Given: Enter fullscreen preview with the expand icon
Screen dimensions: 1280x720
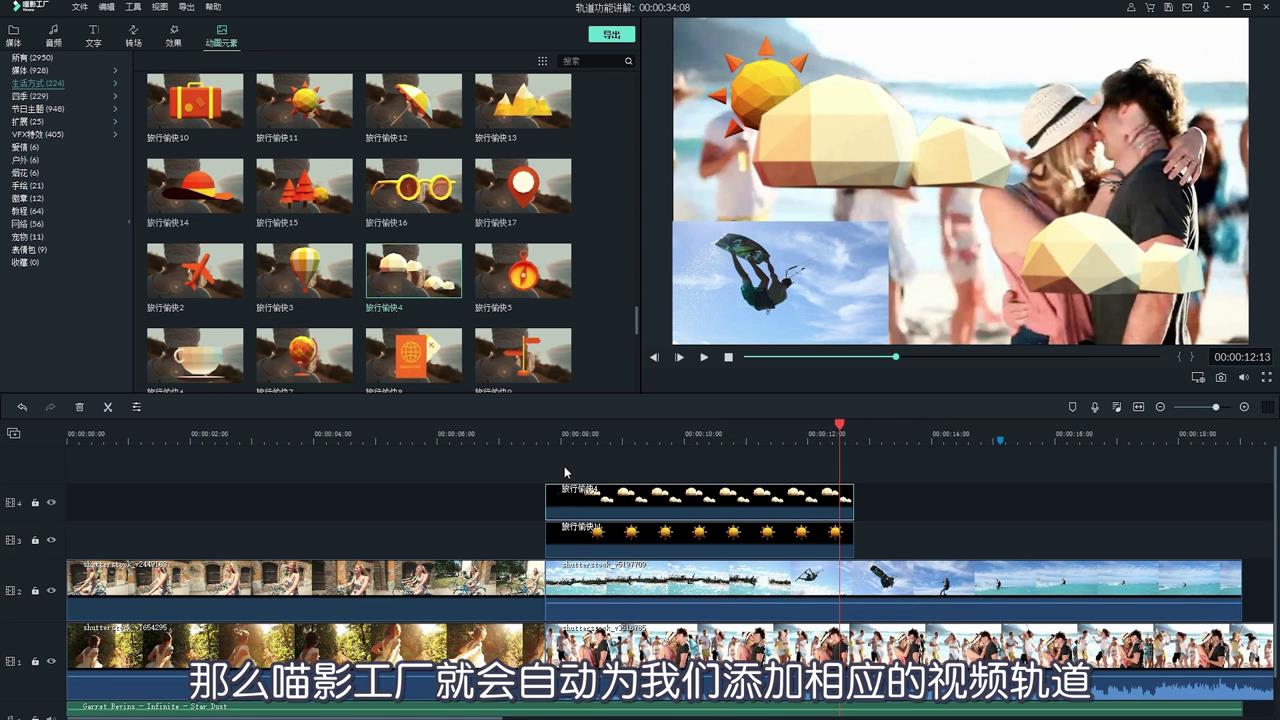Looking at the screenshot, I should coord(1266,377).
